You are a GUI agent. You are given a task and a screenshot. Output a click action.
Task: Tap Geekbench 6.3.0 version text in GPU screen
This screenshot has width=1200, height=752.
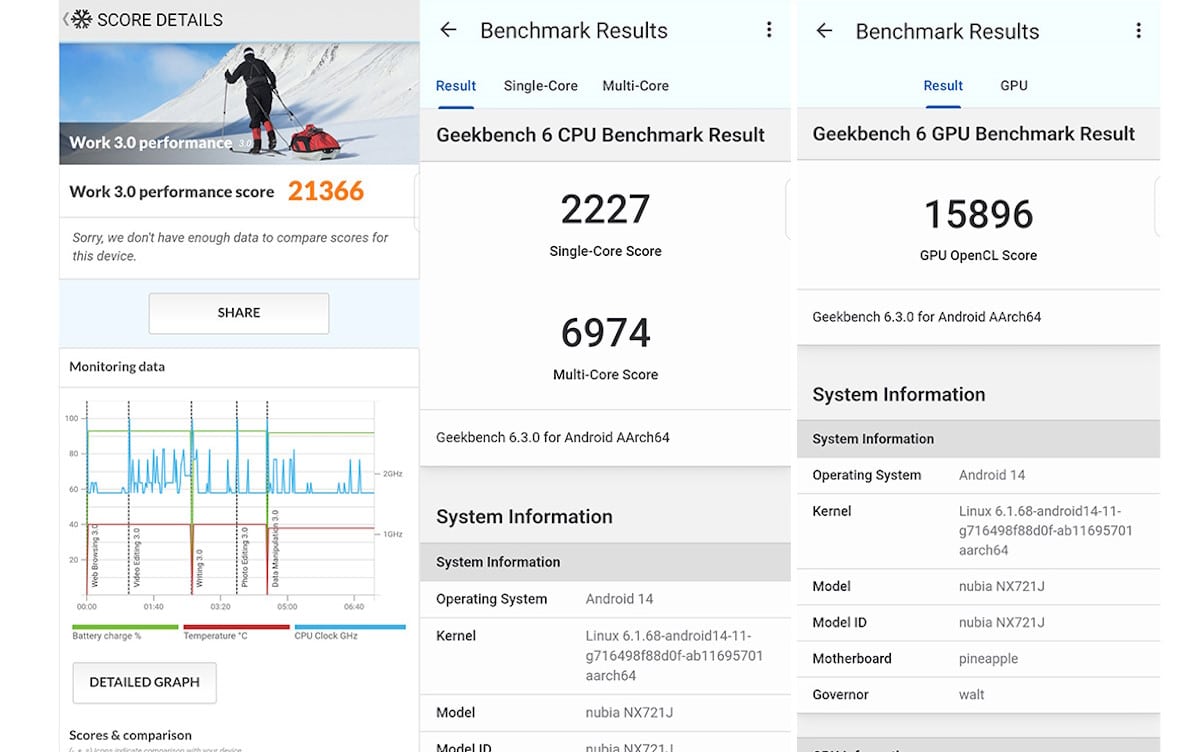(927, 317)
